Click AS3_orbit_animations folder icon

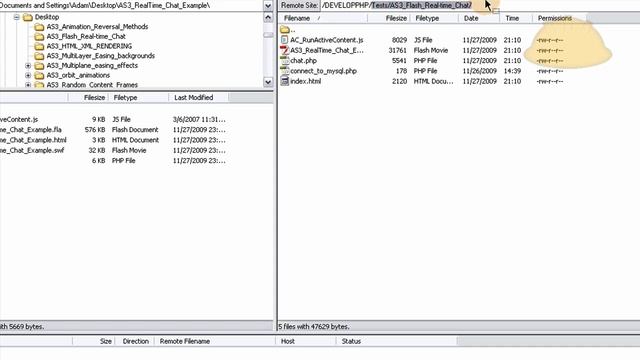coord(39,76)
